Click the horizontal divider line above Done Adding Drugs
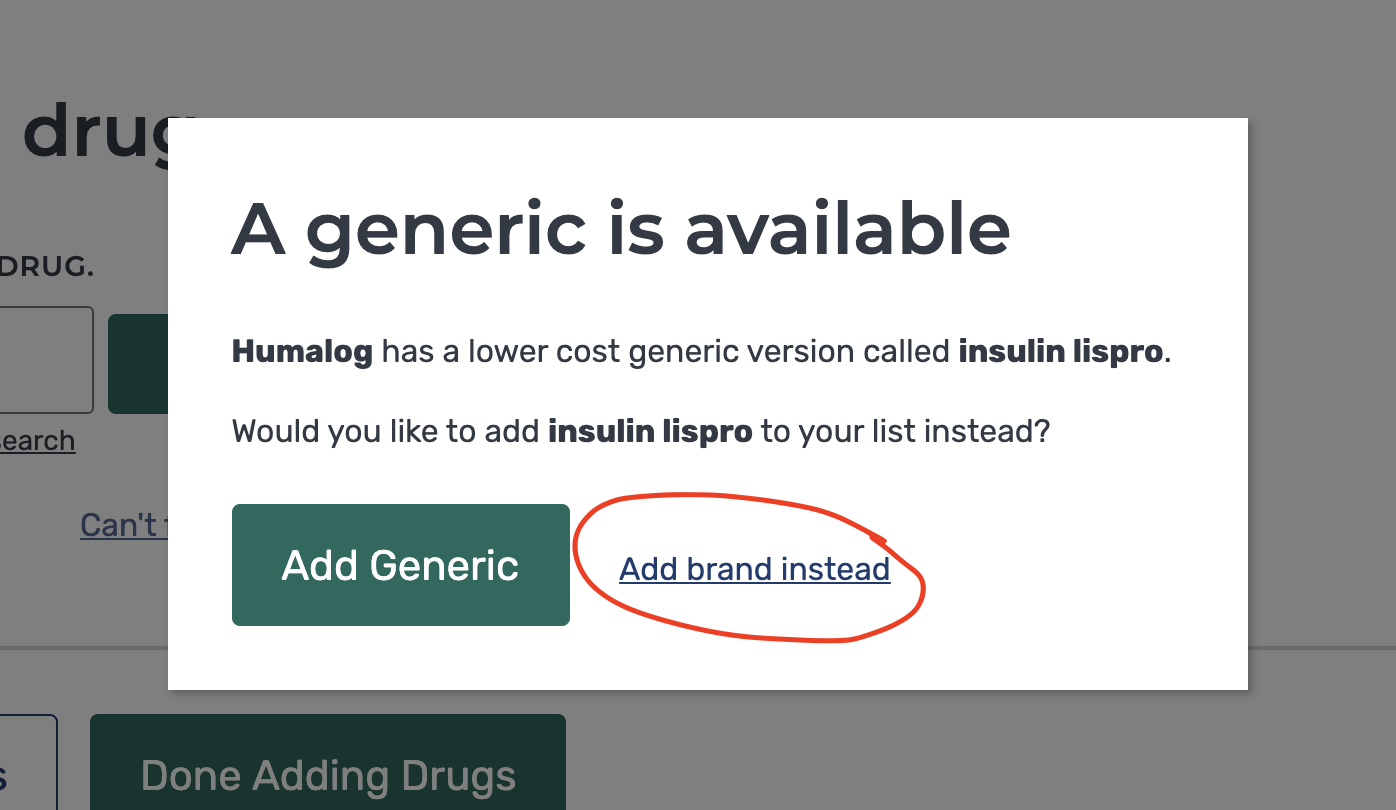Screen dimensions: 1396x810 click(84, 648)
